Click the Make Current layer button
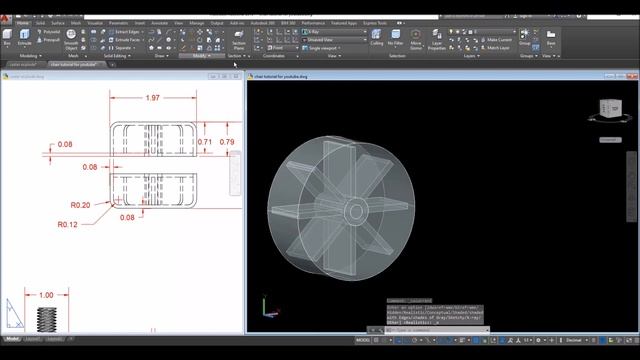640x360 pixels. click(x=496, y=40)
